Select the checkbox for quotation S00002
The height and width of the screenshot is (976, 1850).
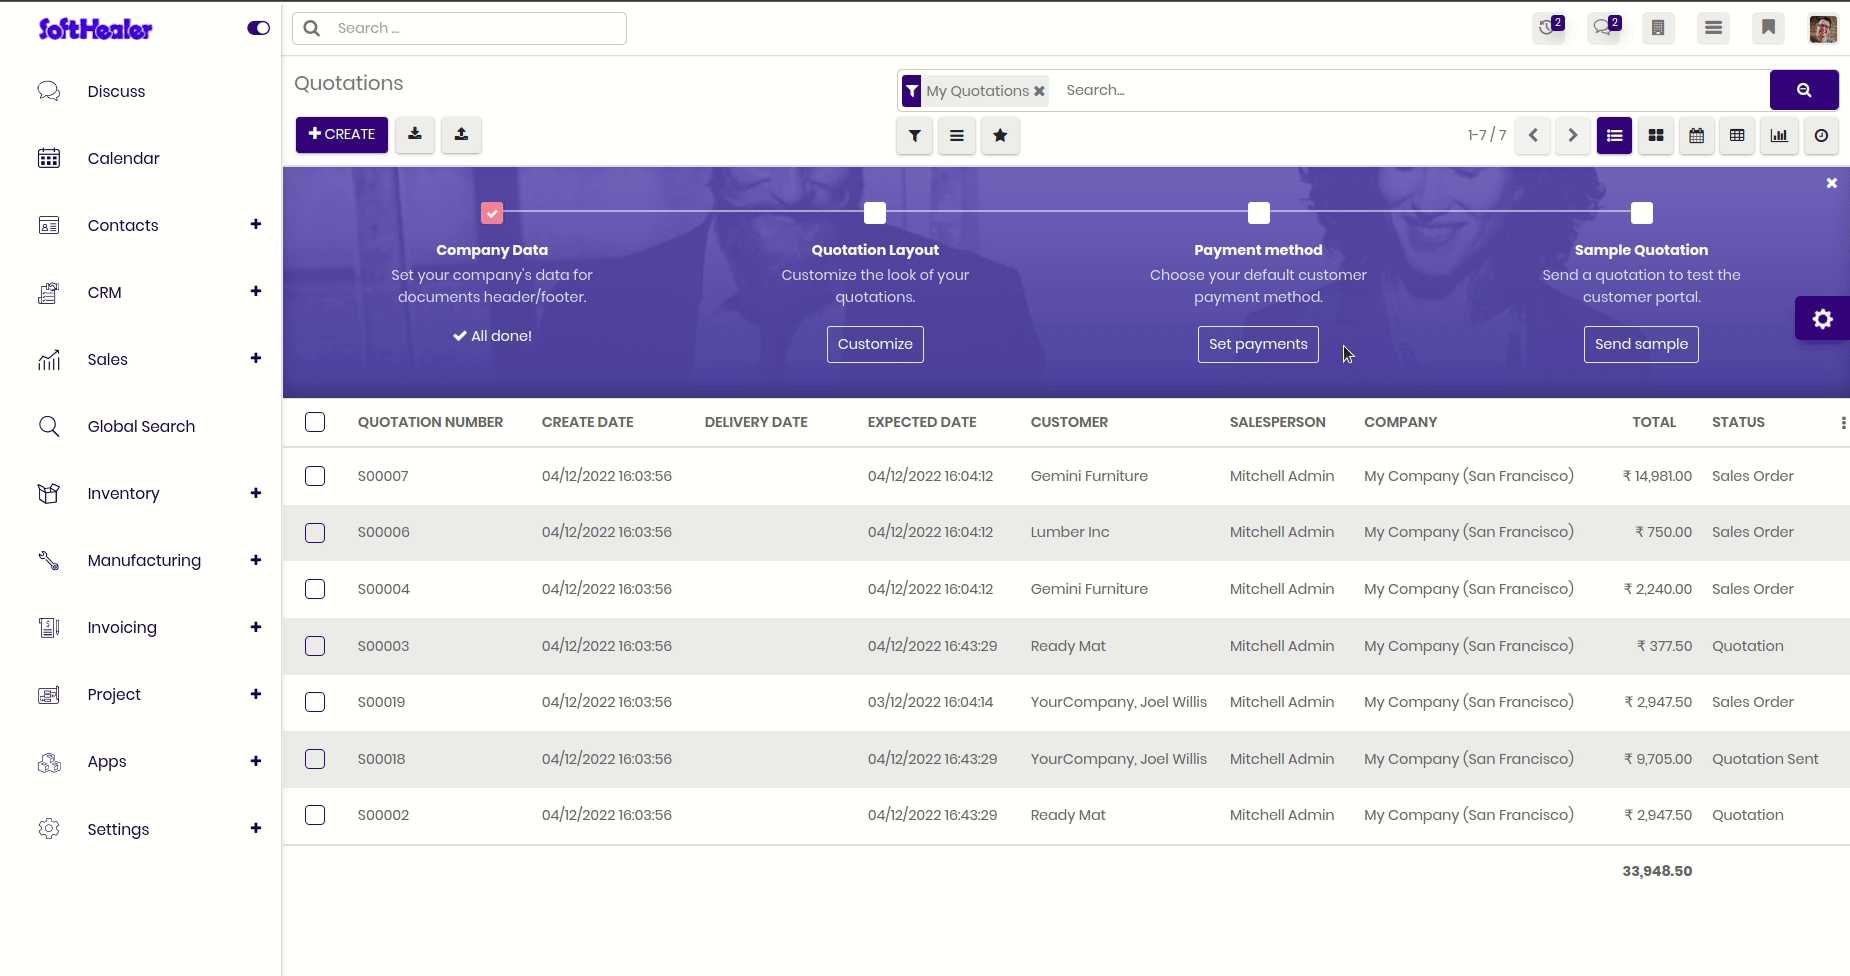[315, 815]
